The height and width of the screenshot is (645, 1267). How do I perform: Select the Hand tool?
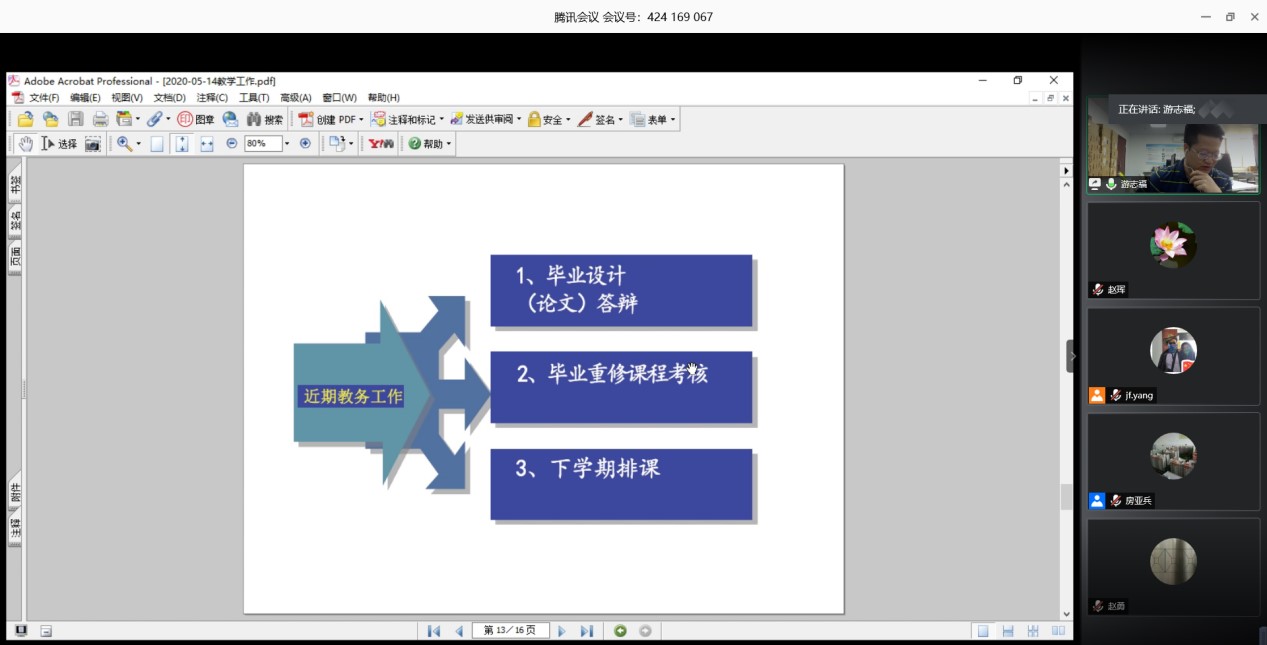(25, 144)
